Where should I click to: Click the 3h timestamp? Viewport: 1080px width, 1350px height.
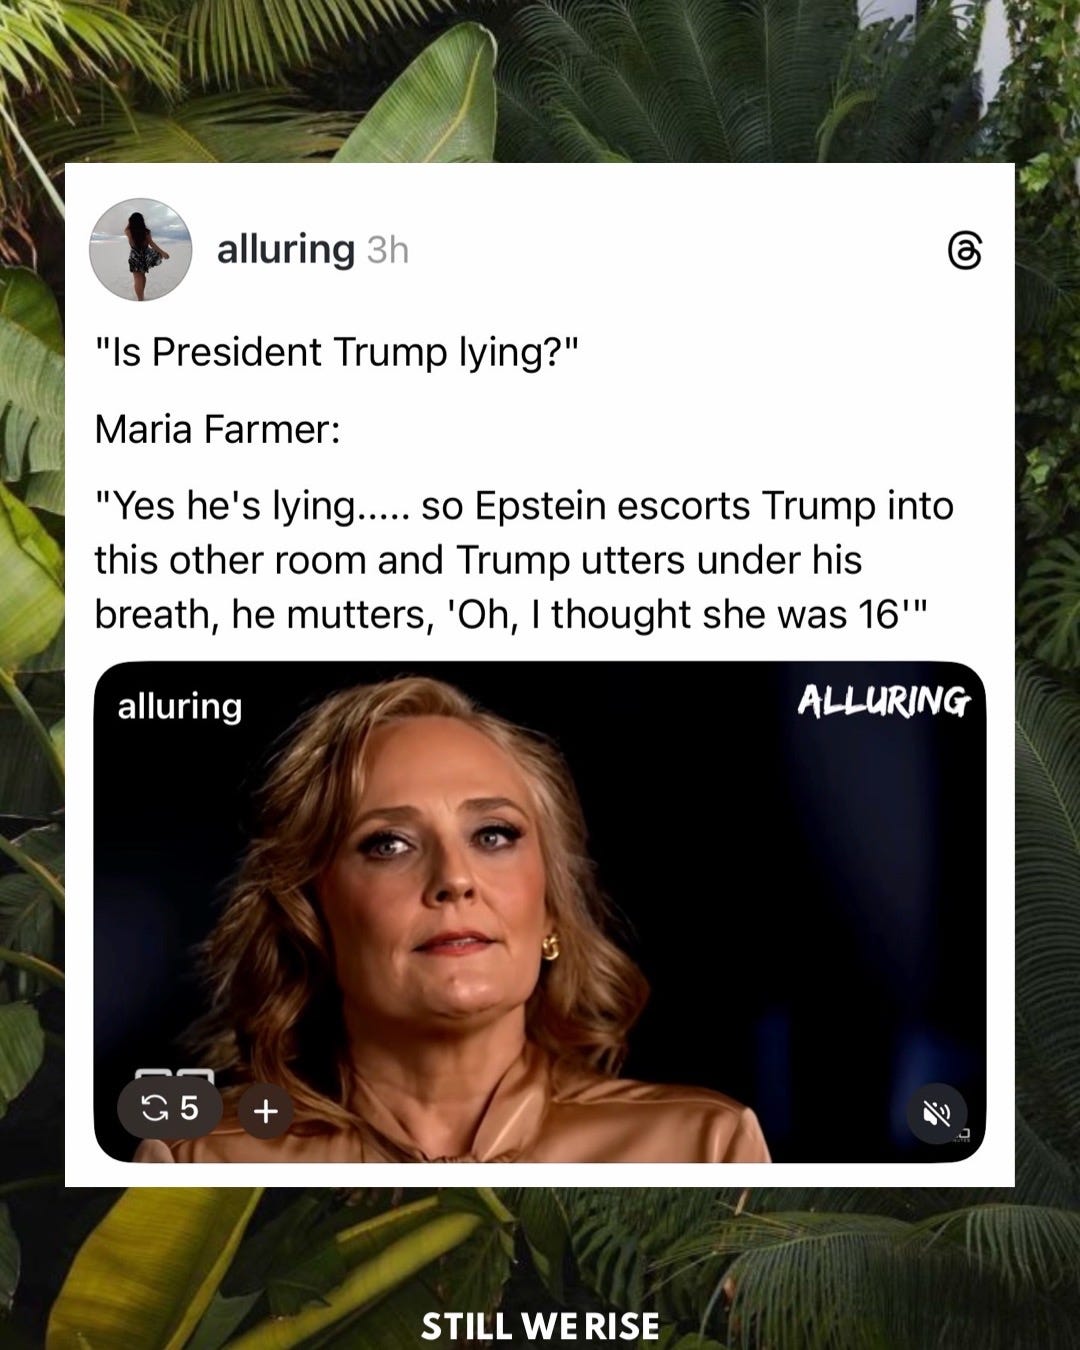(388, 250)
